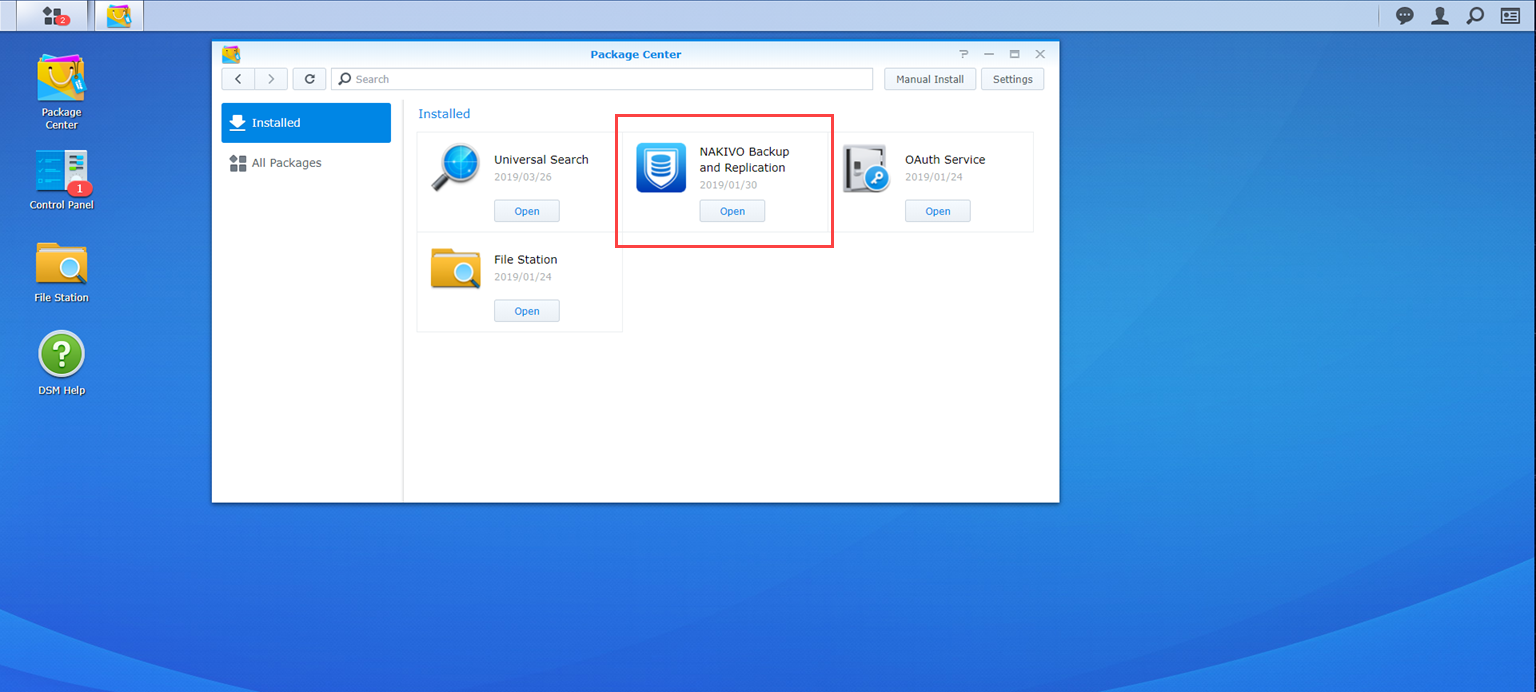The image size is (1536, 692).
Task: Click the Manual Install button
Action: pyautogui.click(x=929, y=78)
